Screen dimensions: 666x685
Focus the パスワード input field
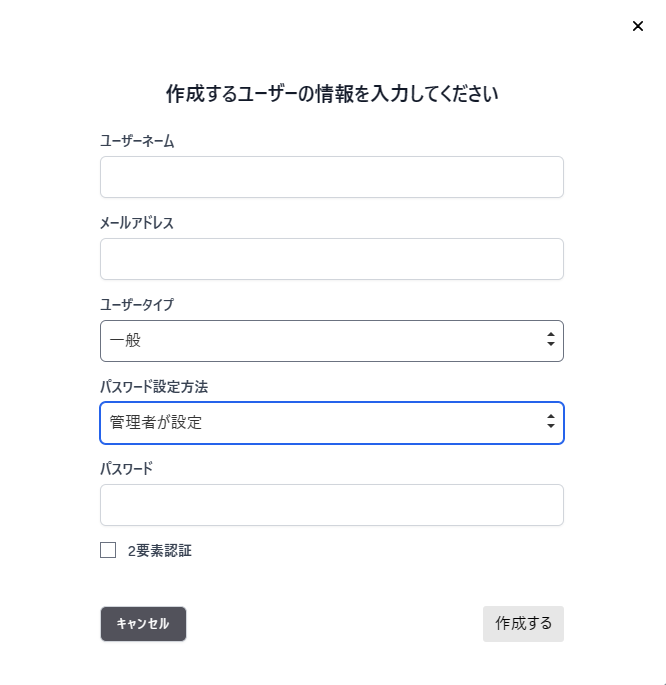[332, 505]
